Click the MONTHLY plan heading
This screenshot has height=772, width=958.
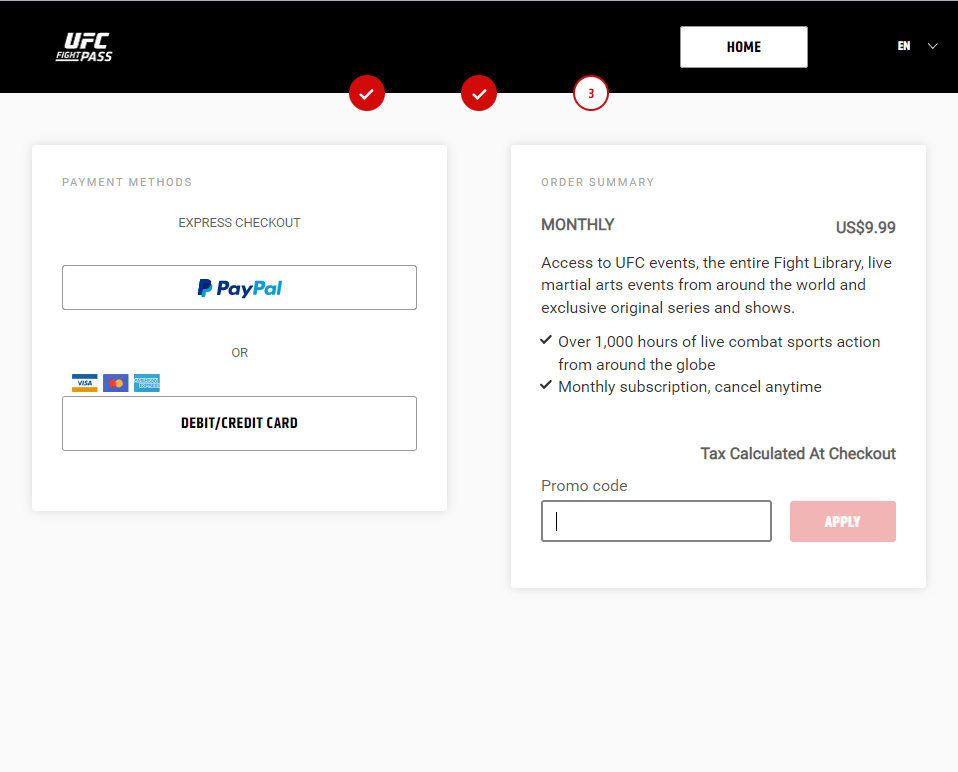pyautogui.click(x=577, y=225)
